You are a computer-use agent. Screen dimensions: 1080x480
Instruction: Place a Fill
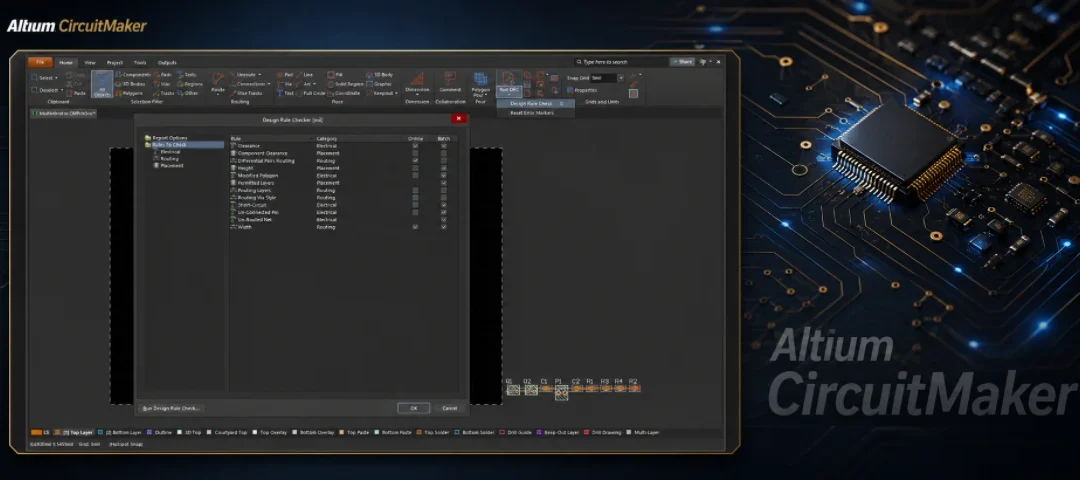tap(335, 74)
